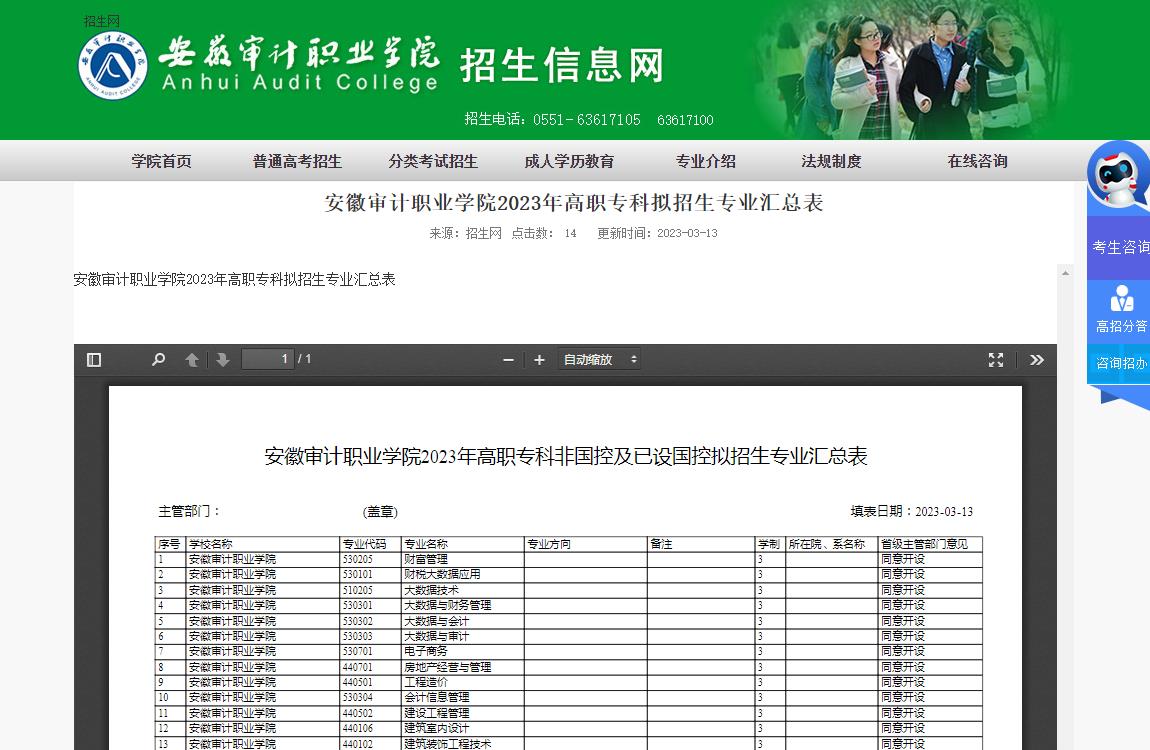1150x750 pixels.
Task: Click the 来源:招生网 text
Action: [466, 233]
